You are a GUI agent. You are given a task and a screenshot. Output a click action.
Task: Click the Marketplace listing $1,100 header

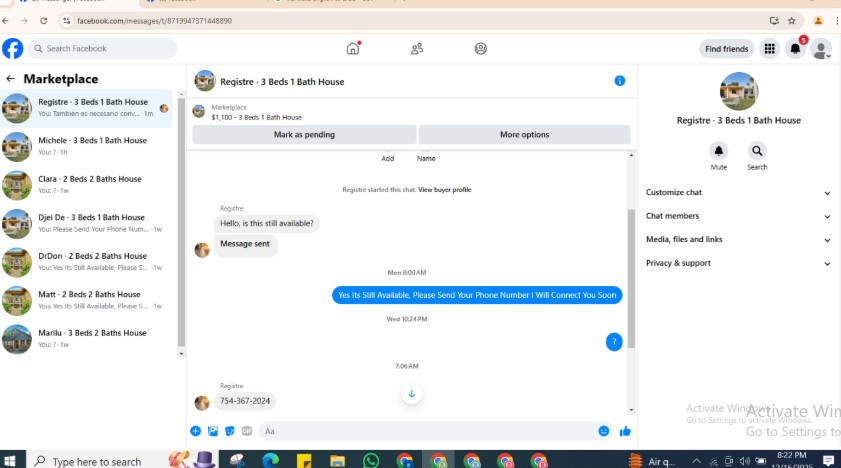point(256,117)
